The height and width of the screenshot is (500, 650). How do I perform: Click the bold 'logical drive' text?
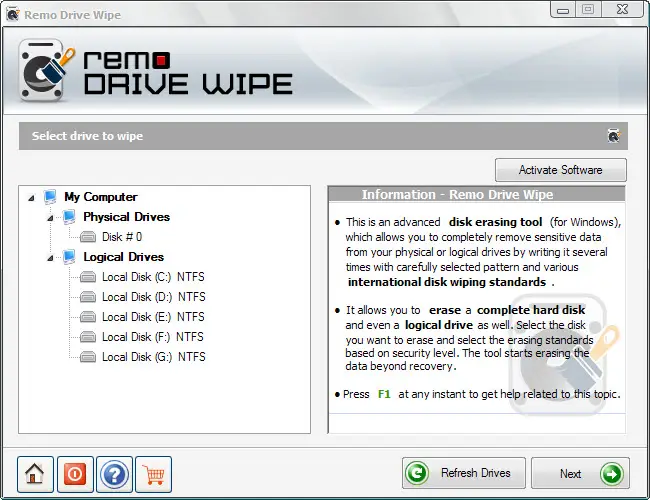click(x=439, y=325)
